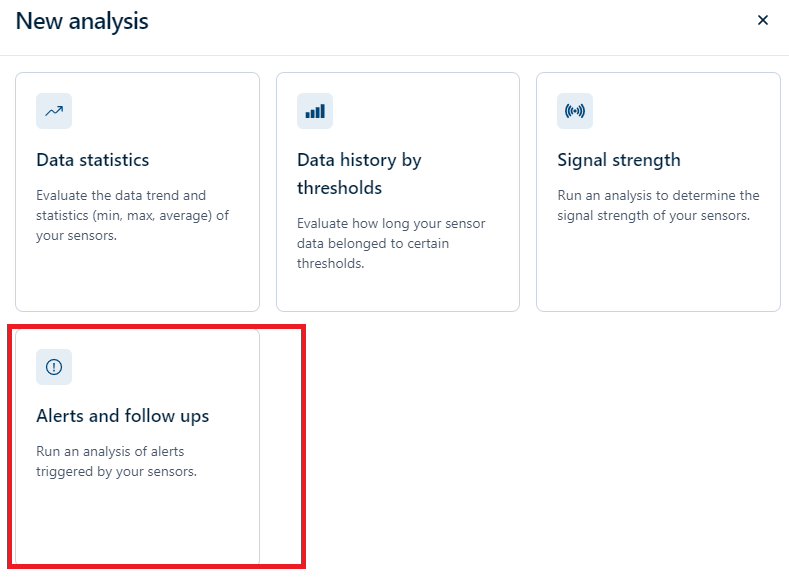Click the description about alerts triggered by sensors

click(116, 461)
